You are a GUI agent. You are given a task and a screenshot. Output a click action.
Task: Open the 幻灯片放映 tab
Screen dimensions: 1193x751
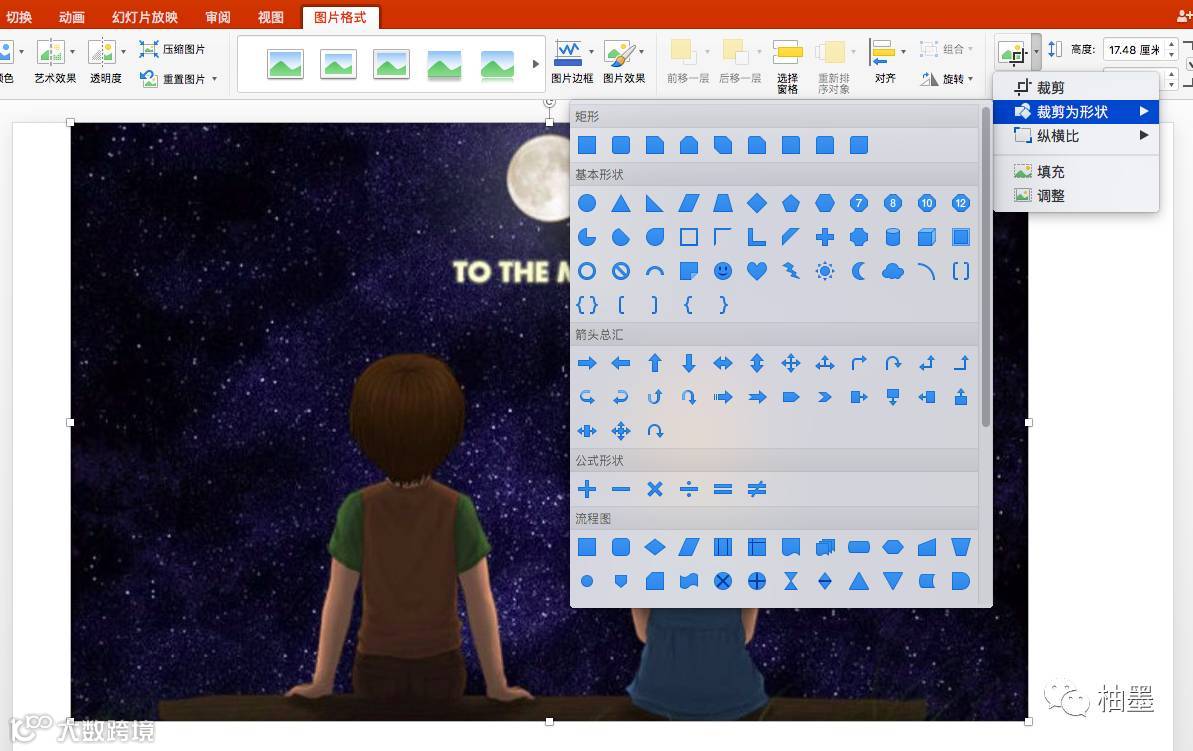coord(145,17)
